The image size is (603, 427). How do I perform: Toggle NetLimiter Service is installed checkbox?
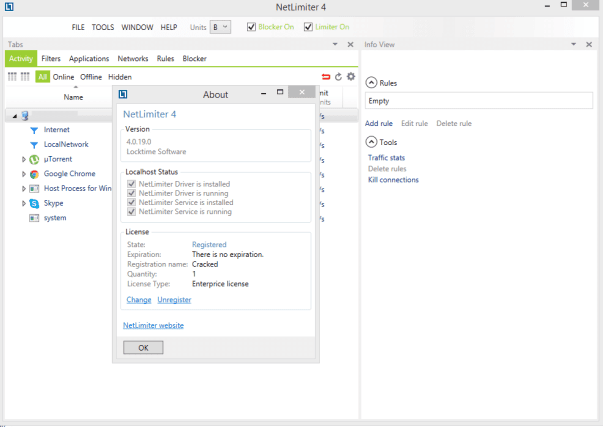point(132,202)
